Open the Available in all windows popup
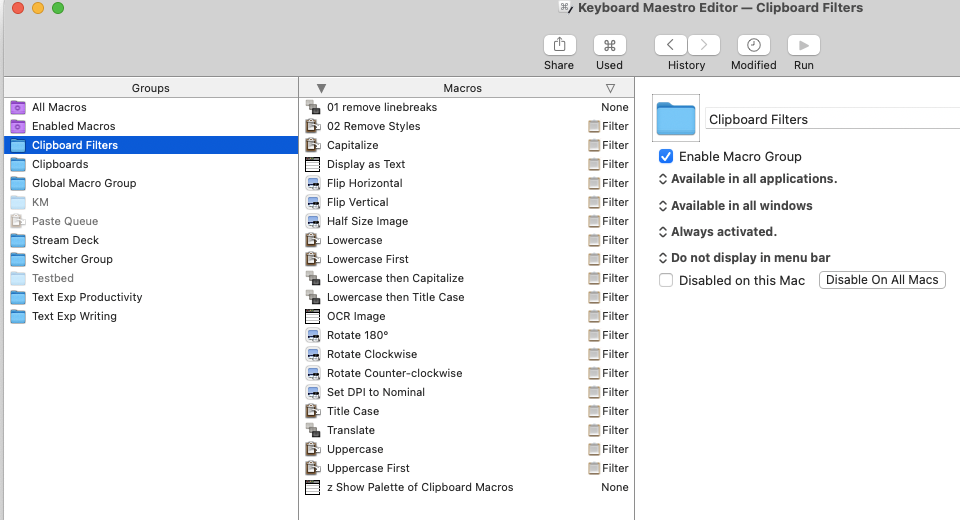This screenshot has width=960, height=520. pos(735,206)
